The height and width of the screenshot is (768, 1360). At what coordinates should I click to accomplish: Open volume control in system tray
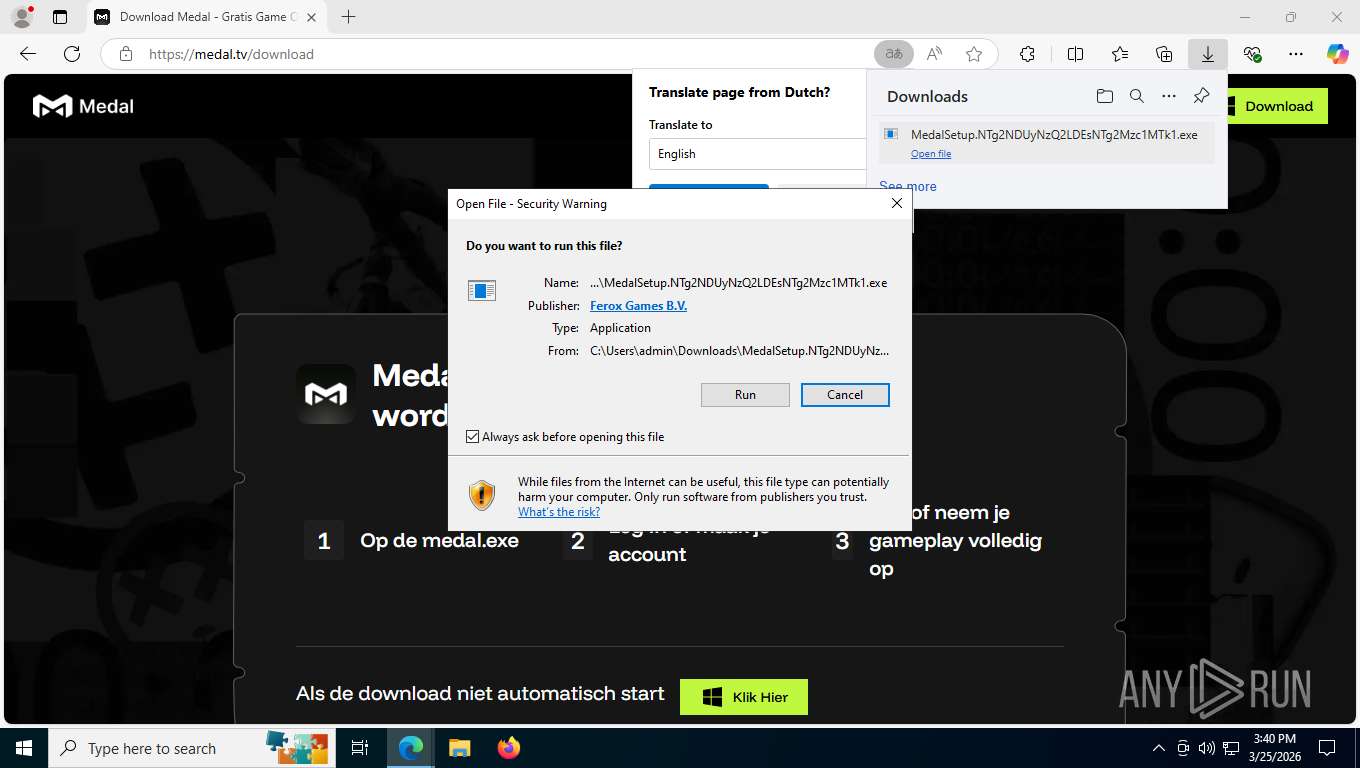1207,748
